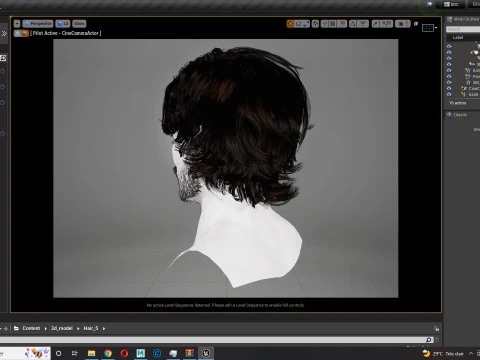Toggle scale snapping icon
The image size is (480, 360).
click(376, 24)
